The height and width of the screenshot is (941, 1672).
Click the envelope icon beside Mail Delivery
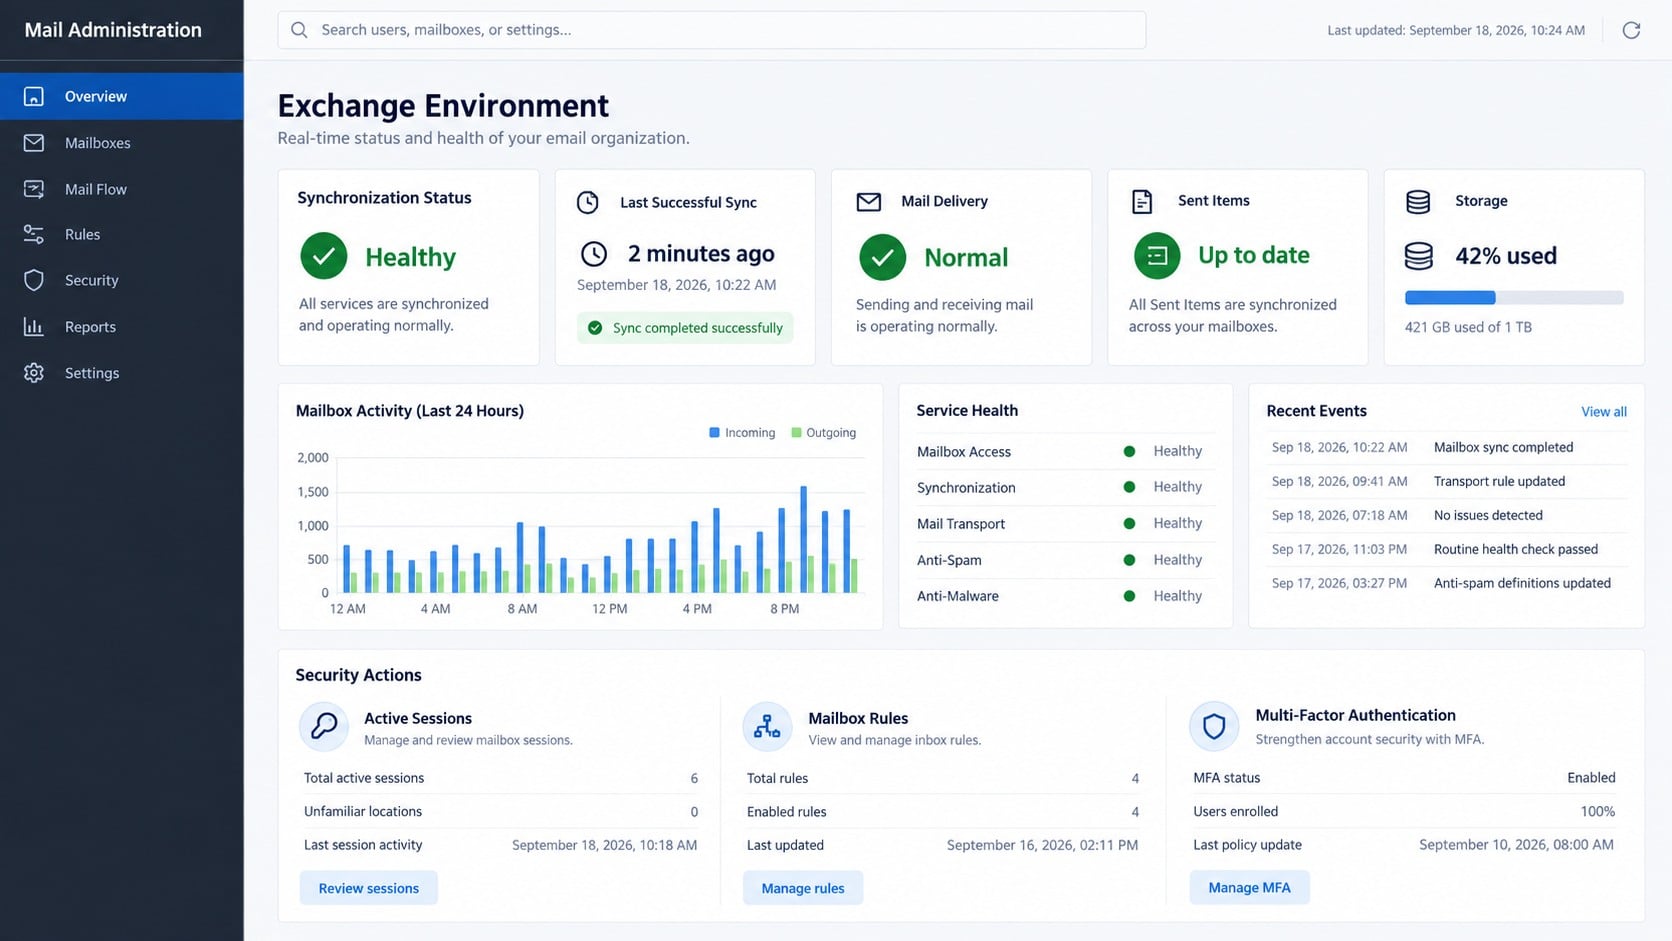click(x=869, y=202)
